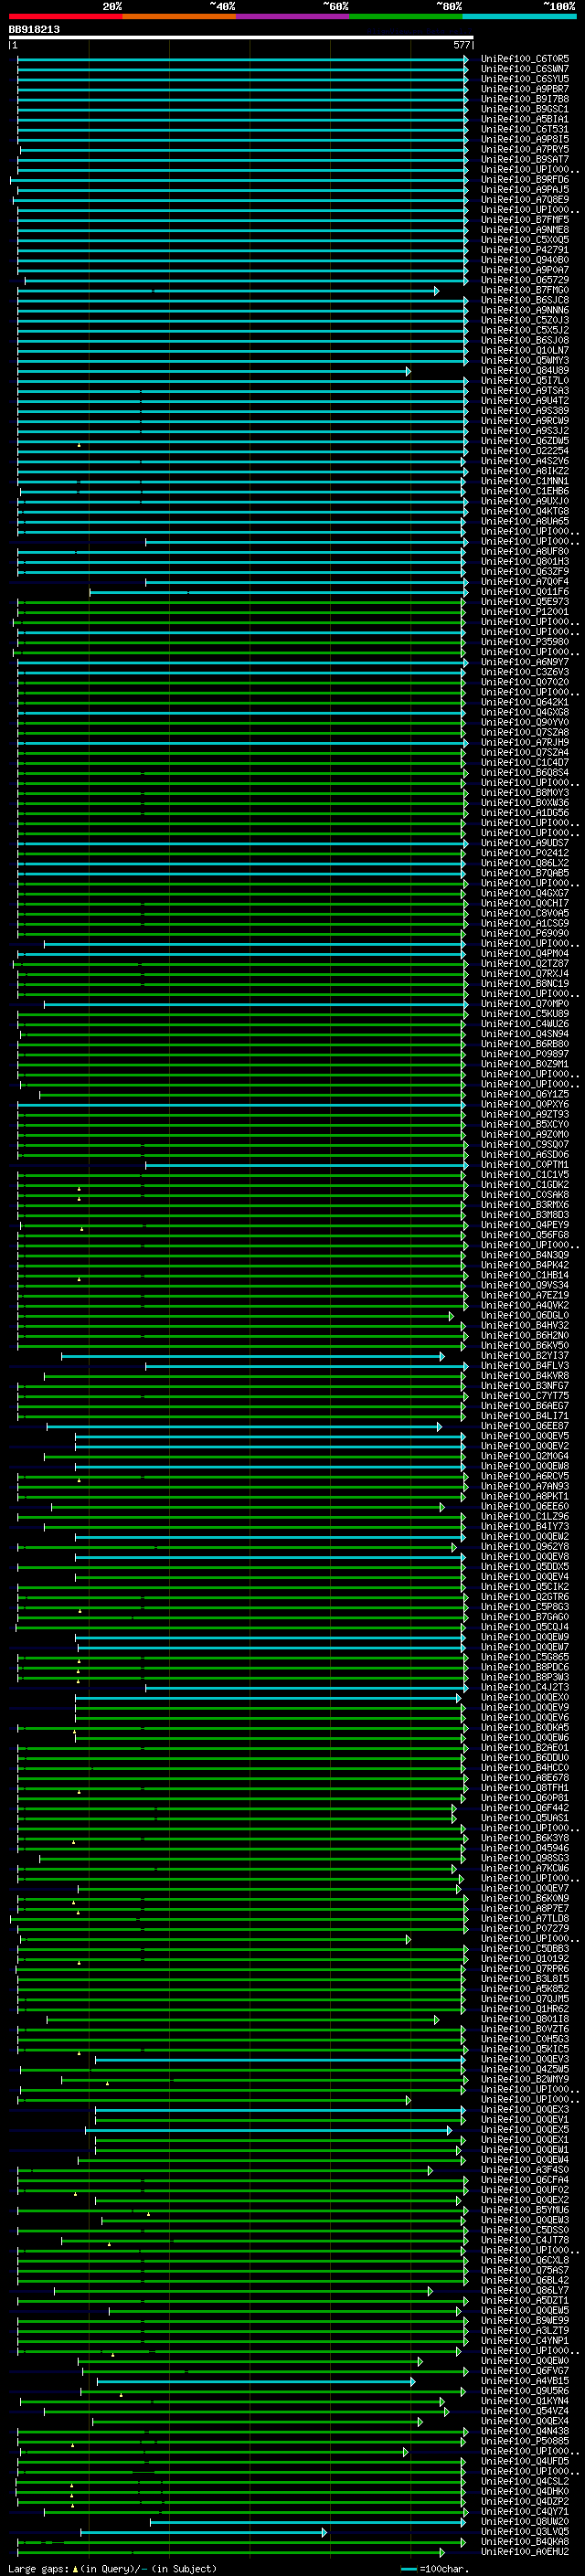Select hit label UniRef100_A7AN93

pos(525,1486)
